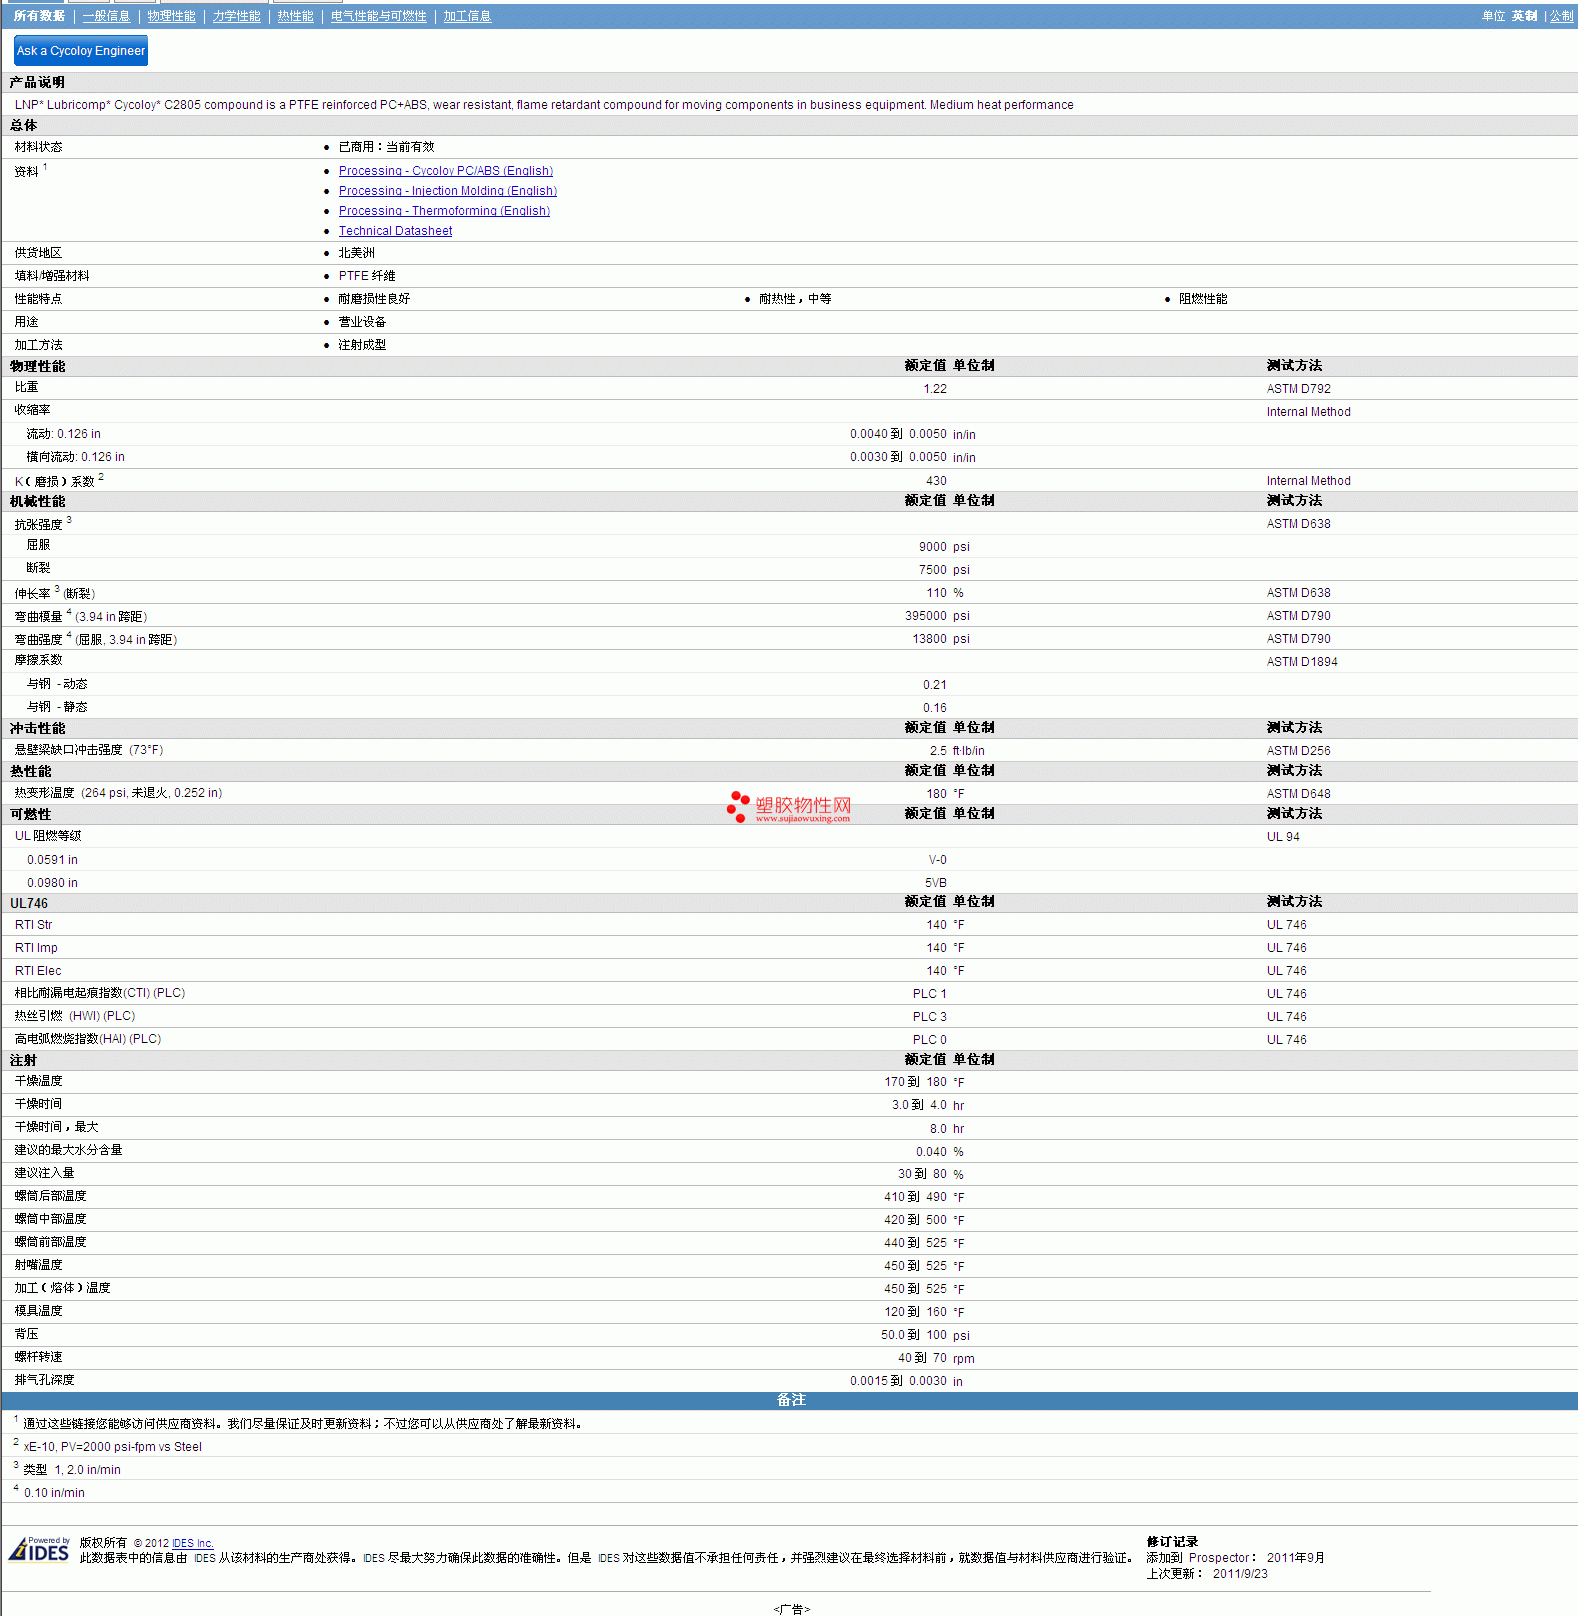Click footnote xE-10, PV=2000 psi-fpm vs Steel
Image resolution: width=1578 pixels, height=1616 pixels.
(x=113, y=1447)
